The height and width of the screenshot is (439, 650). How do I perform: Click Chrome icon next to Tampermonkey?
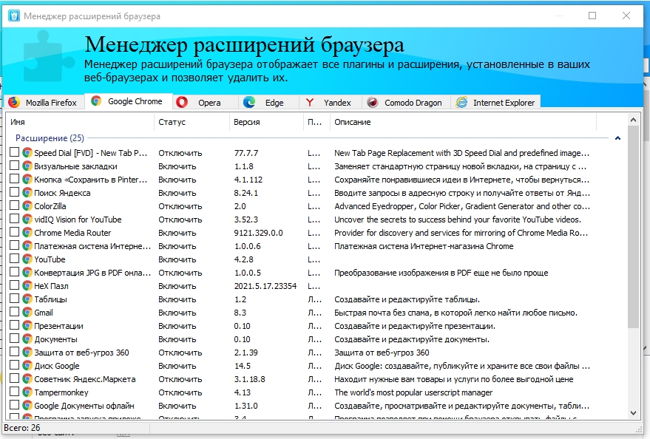click(27, 392)
